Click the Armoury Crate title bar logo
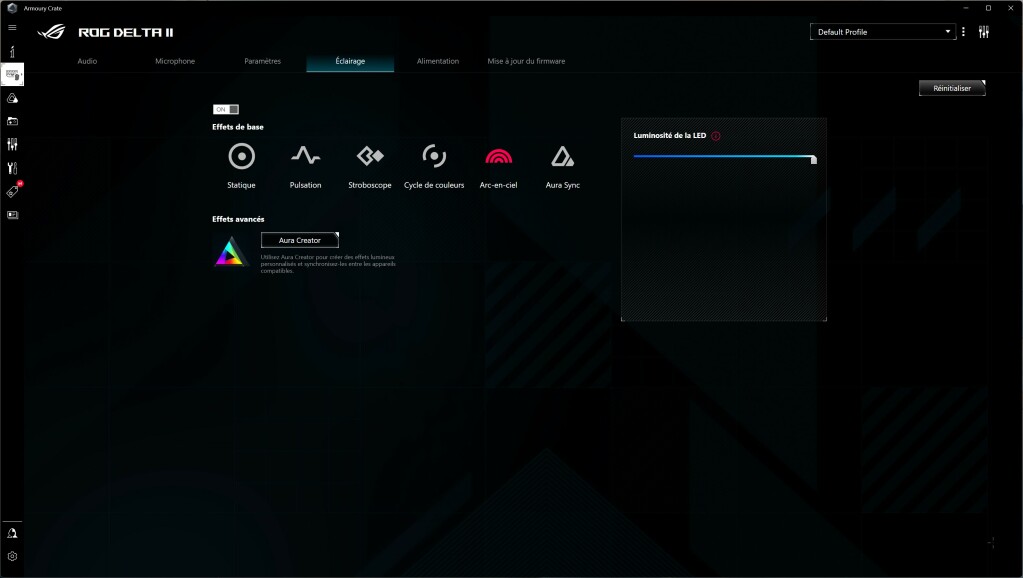 [11, 8]
